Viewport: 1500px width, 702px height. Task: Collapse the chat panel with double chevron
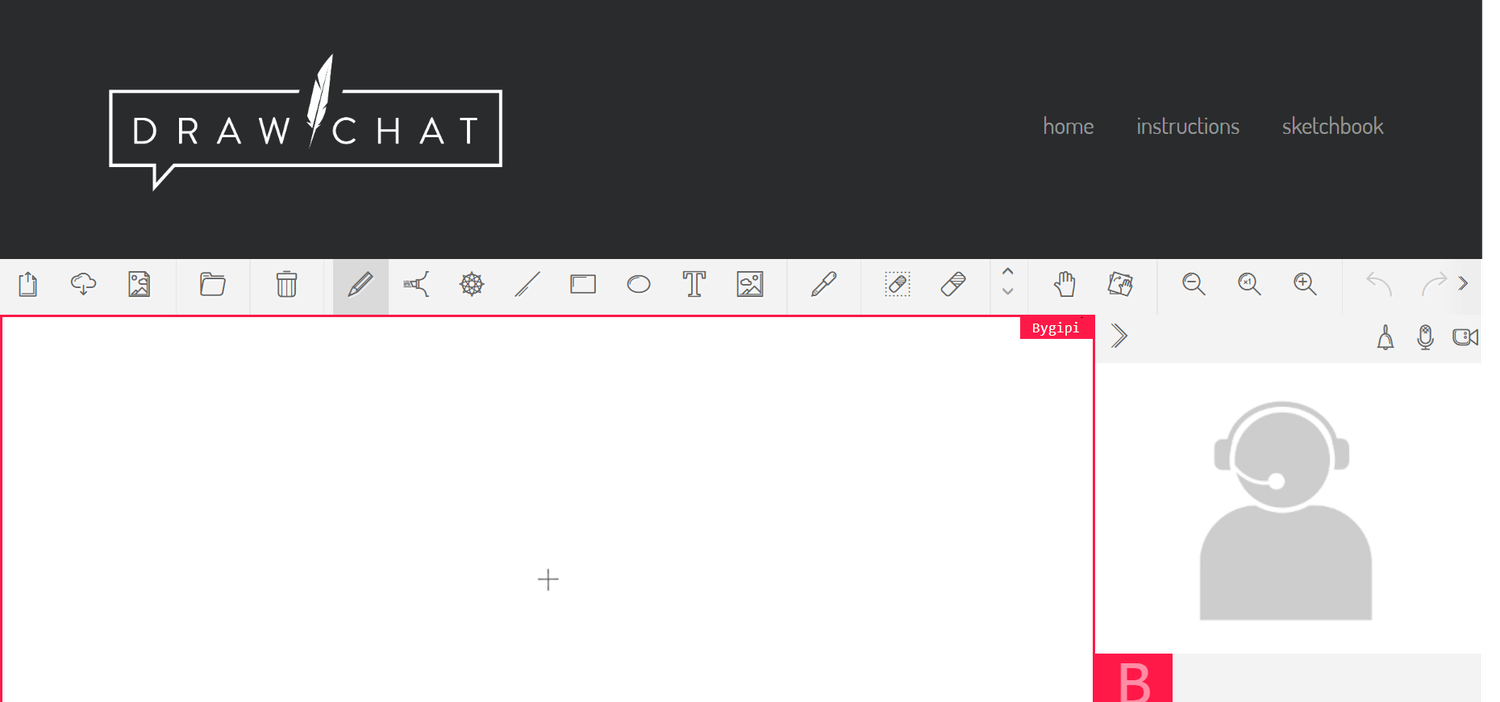click(1119, 336)
